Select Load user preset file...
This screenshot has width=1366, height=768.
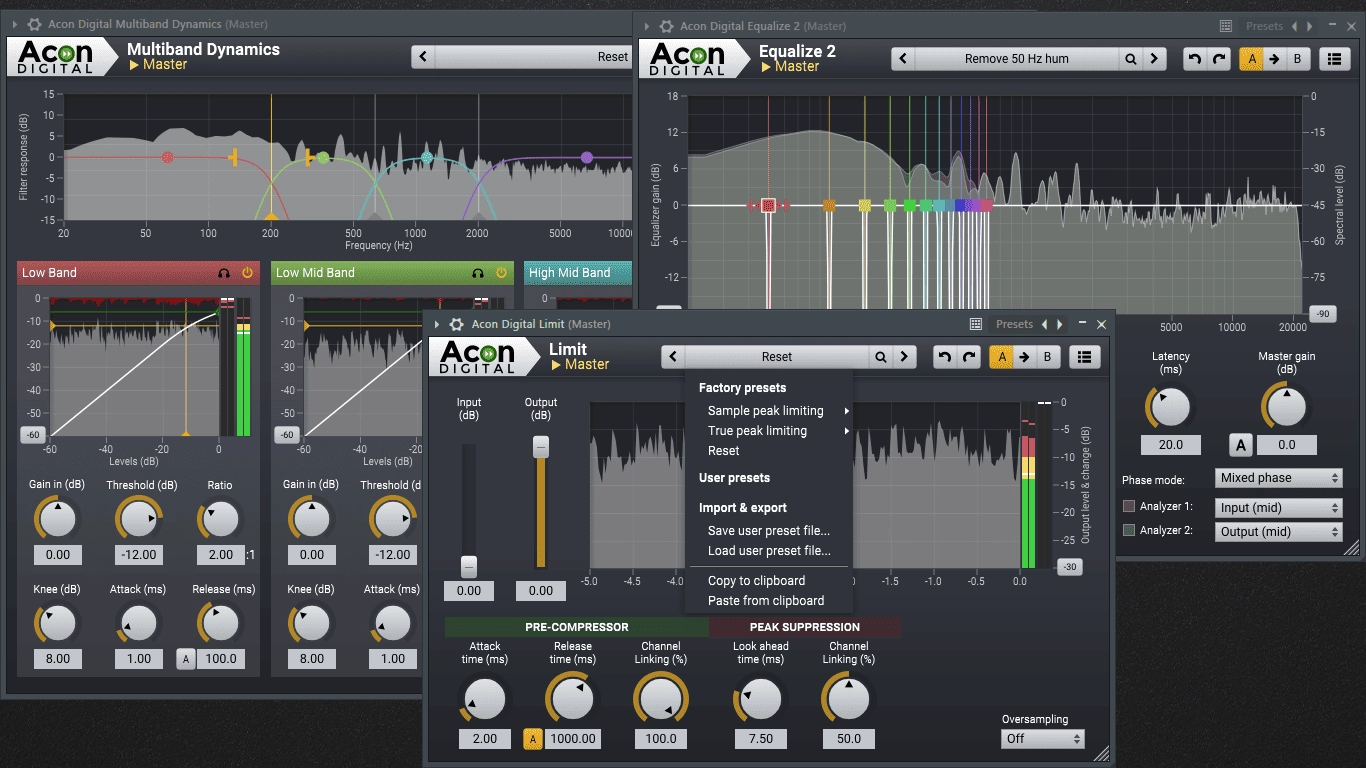[771, 551]
